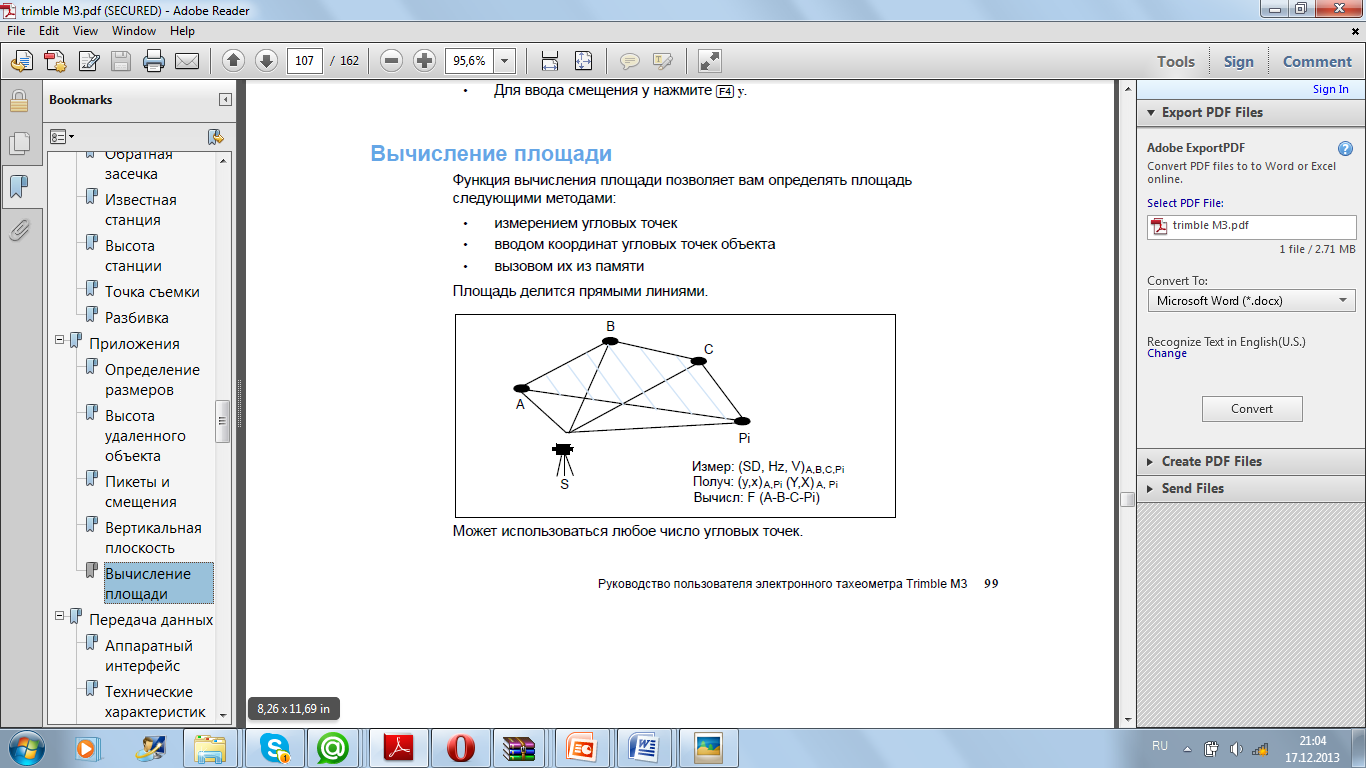Click the Sign In link

(1330, 89)
